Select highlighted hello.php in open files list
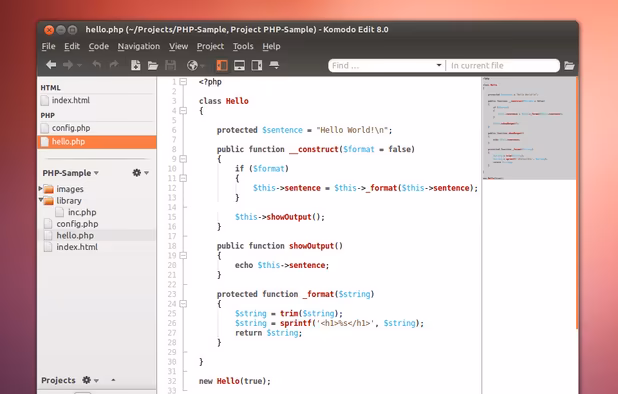 click(x=97, y=142)
